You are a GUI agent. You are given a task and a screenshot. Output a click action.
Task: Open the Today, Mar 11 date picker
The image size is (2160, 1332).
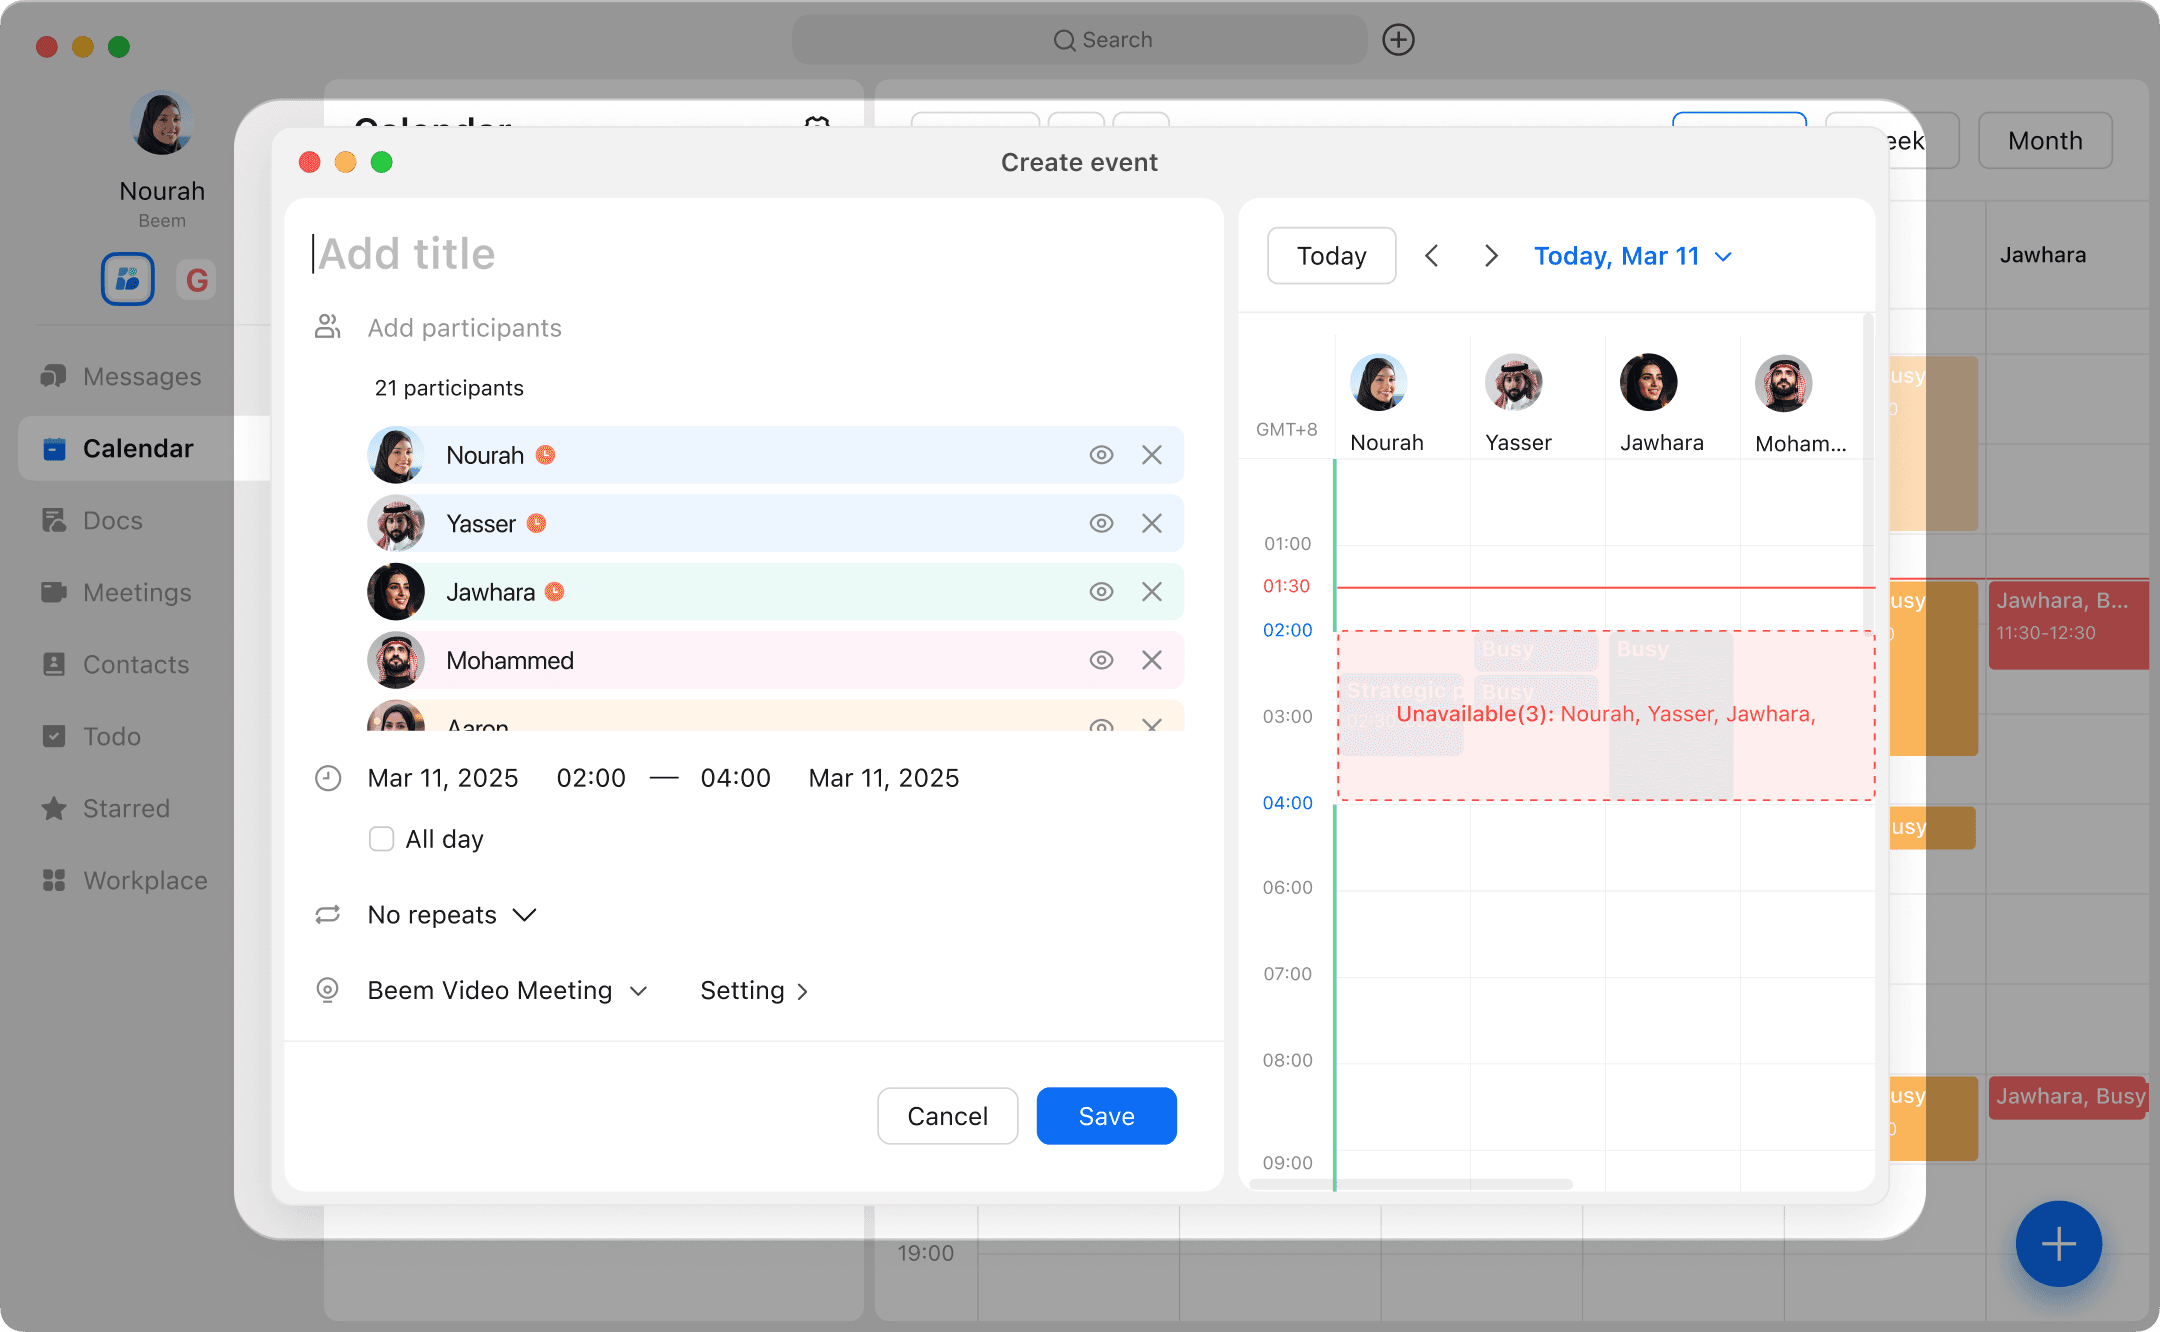[x=1632, y=256]
